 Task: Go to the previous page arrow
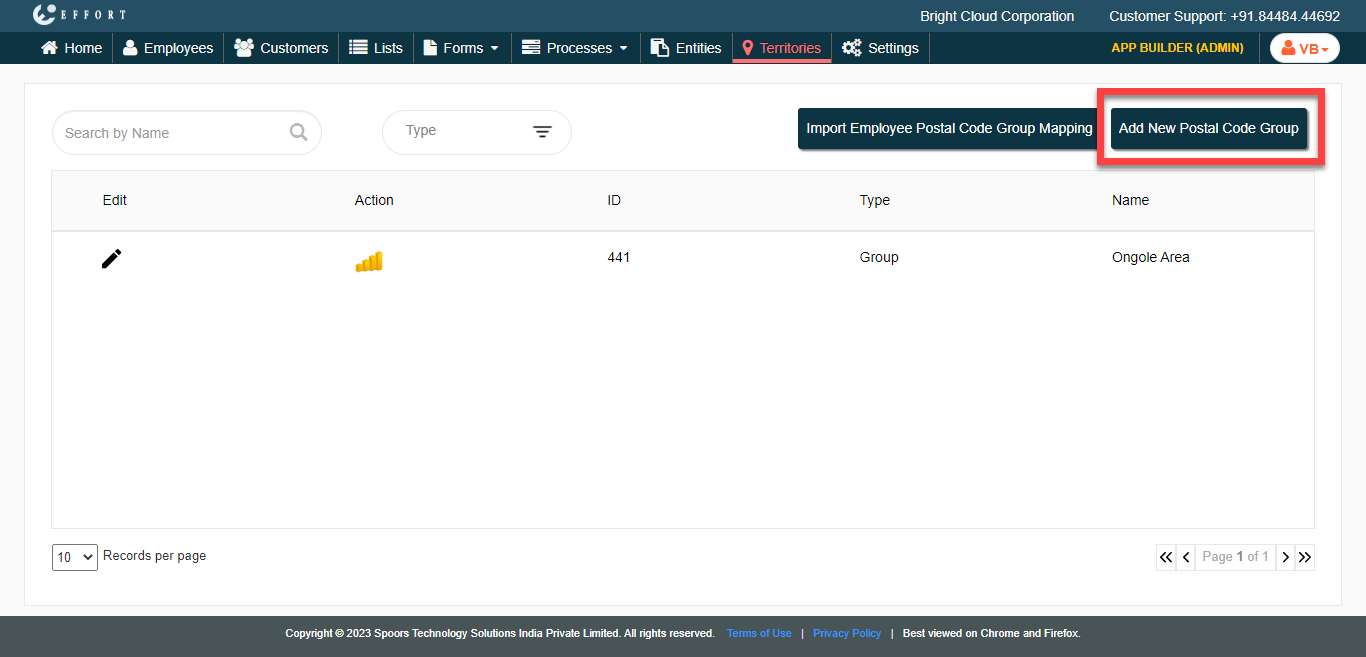1186,557
